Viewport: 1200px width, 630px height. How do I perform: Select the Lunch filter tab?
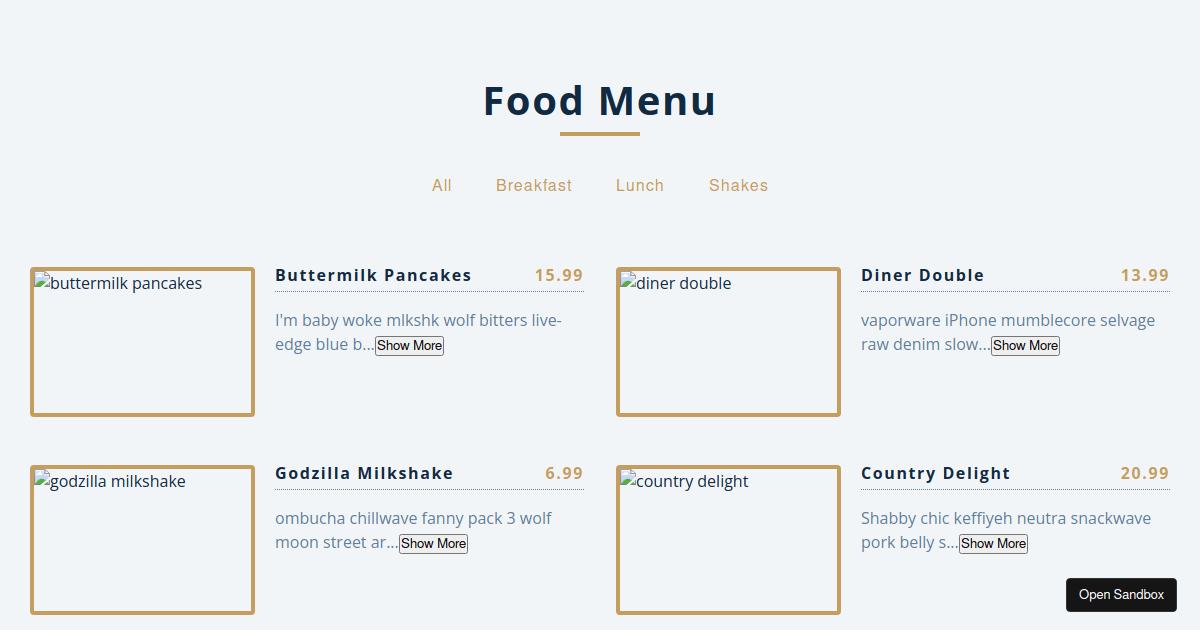pos(640,185)
